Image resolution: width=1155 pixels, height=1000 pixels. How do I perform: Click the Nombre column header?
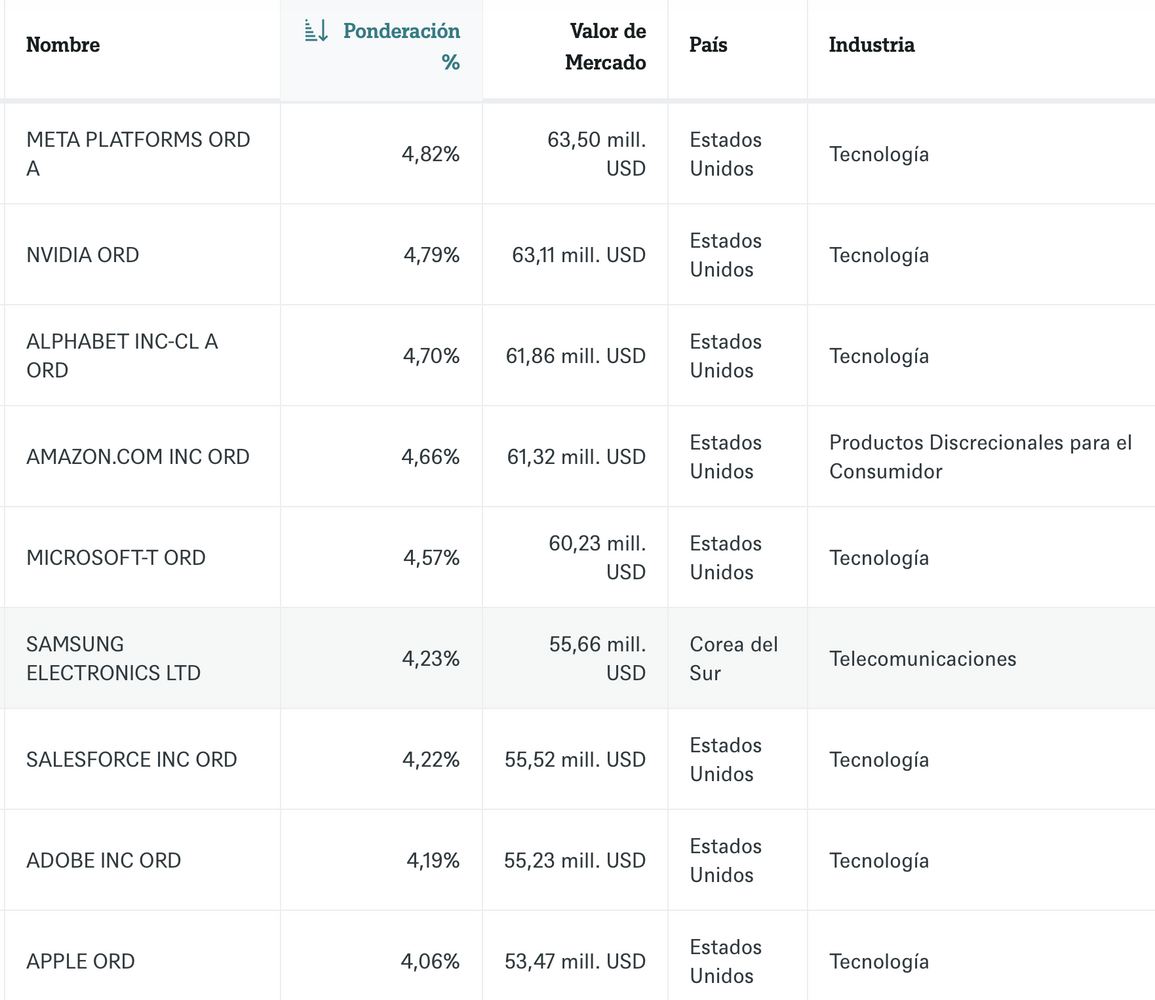(63, 45)
